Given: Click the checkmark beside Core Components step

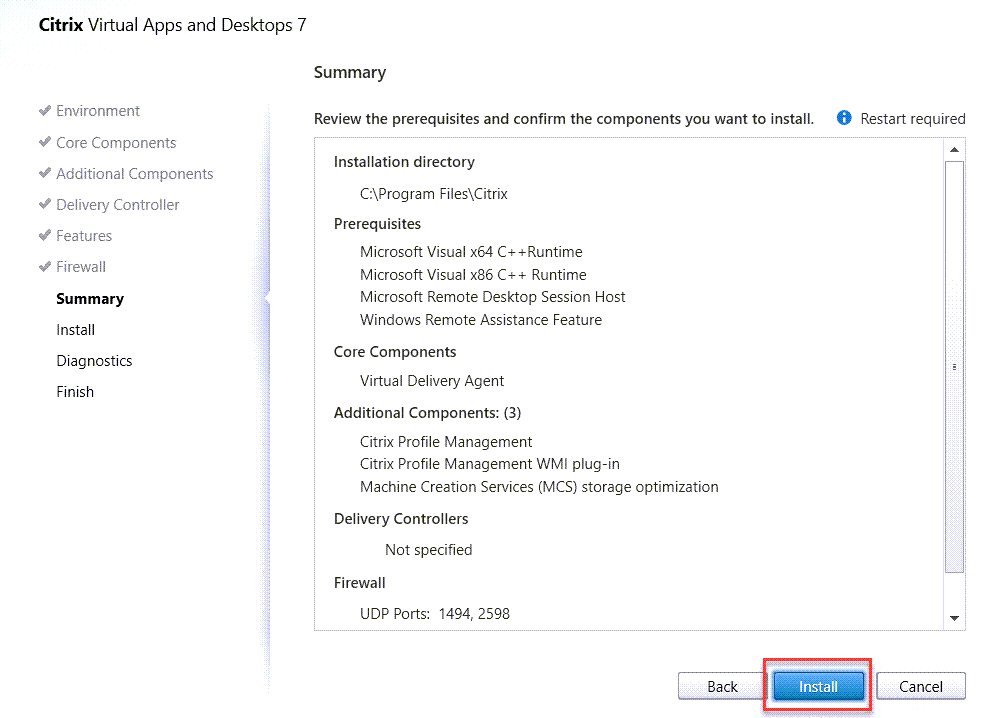Looking at the screenshot, I should [45, 142].
